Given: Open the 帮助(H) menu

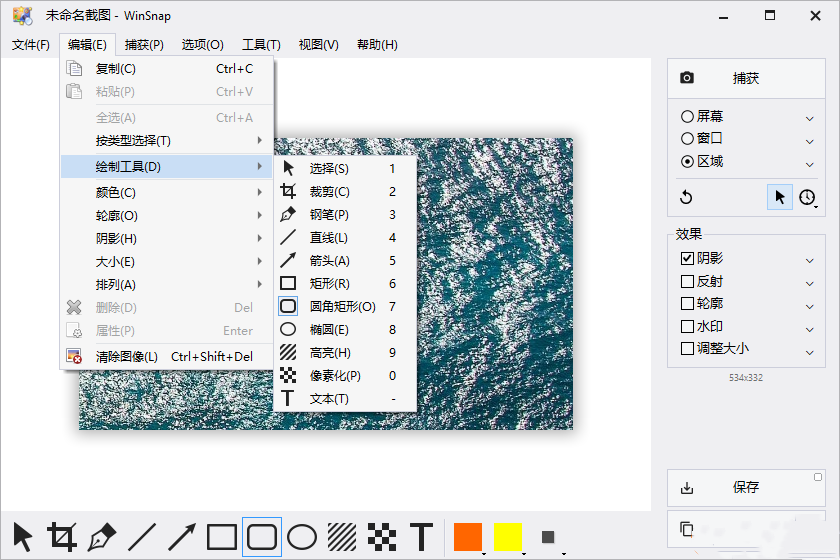Looking at the screenshot, I should [377, 44].
